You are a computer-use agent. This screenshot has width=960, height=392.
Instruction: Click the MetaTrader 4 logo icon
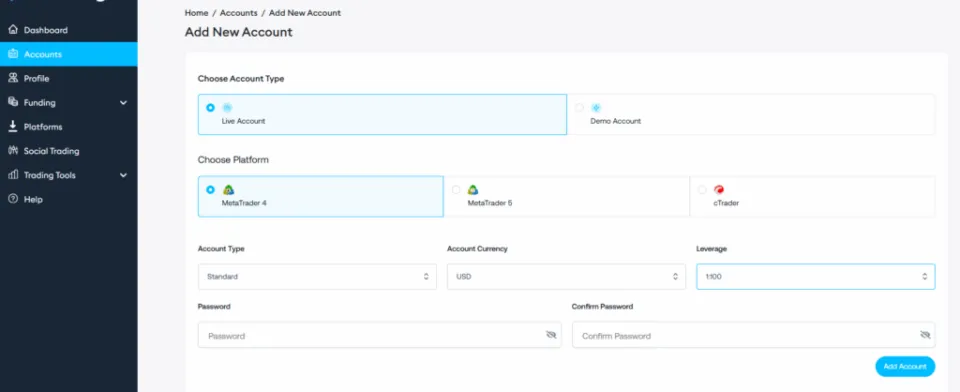(x=228, y=190)
